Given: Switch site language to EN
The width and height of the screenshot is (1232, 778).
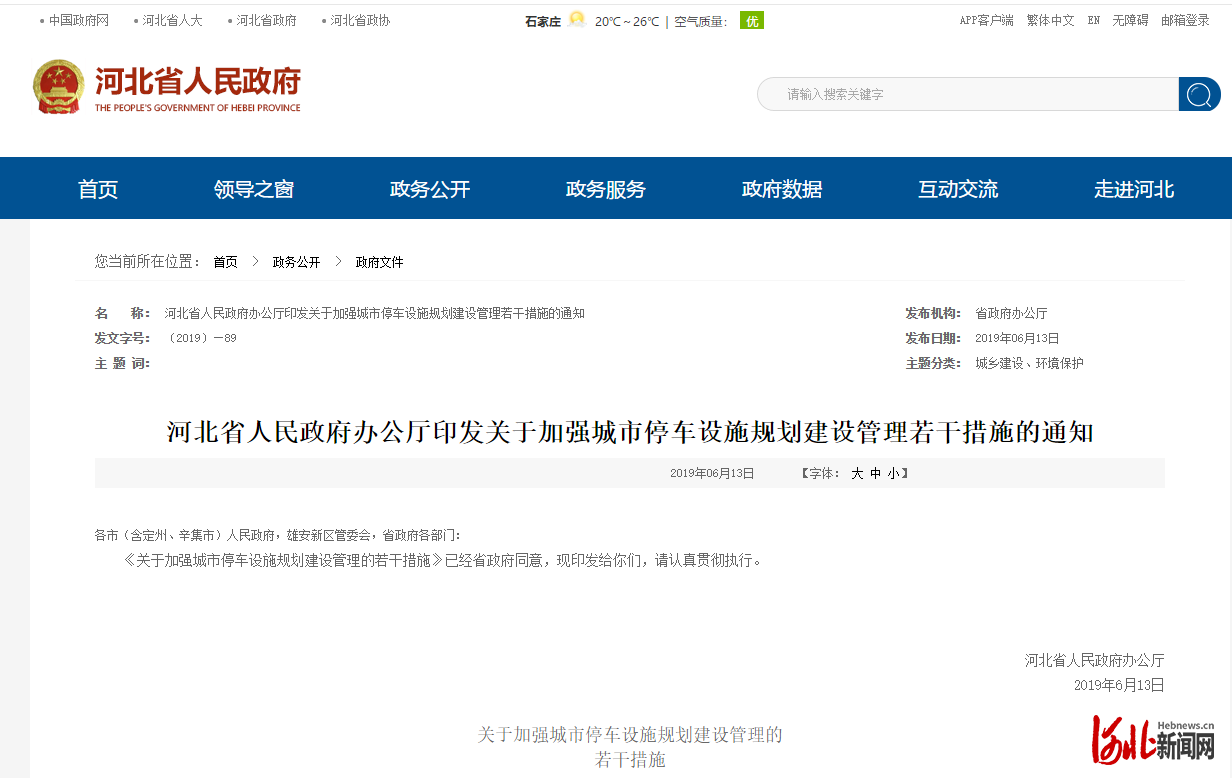Looking at the screenshot, I should [x=1094, y=19].
